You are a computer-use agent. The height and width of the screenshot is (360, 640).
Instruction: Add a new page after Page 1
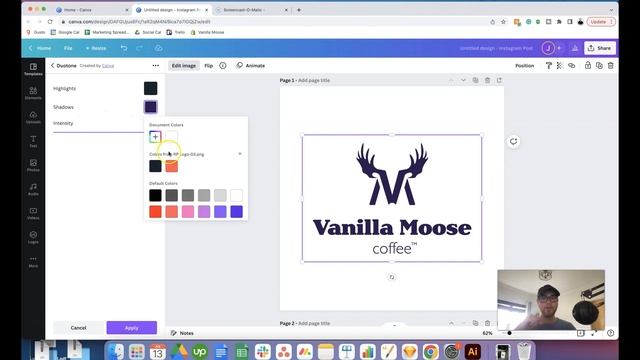coord(499,80)
